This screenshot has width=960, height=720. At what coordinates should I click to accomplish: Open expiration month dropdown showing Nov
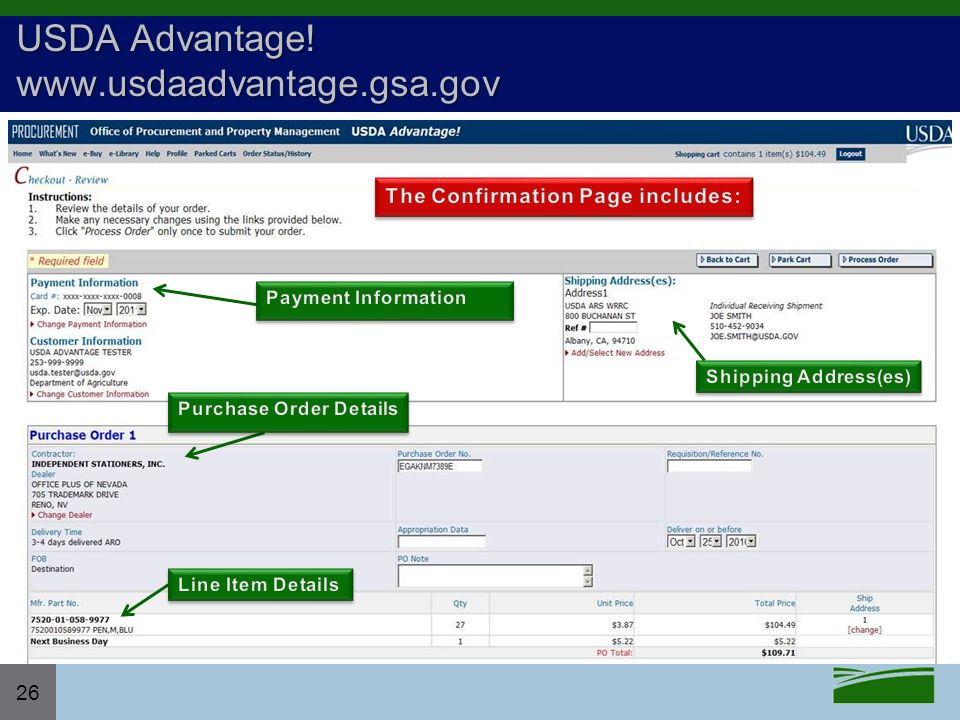tap(98, 310)
